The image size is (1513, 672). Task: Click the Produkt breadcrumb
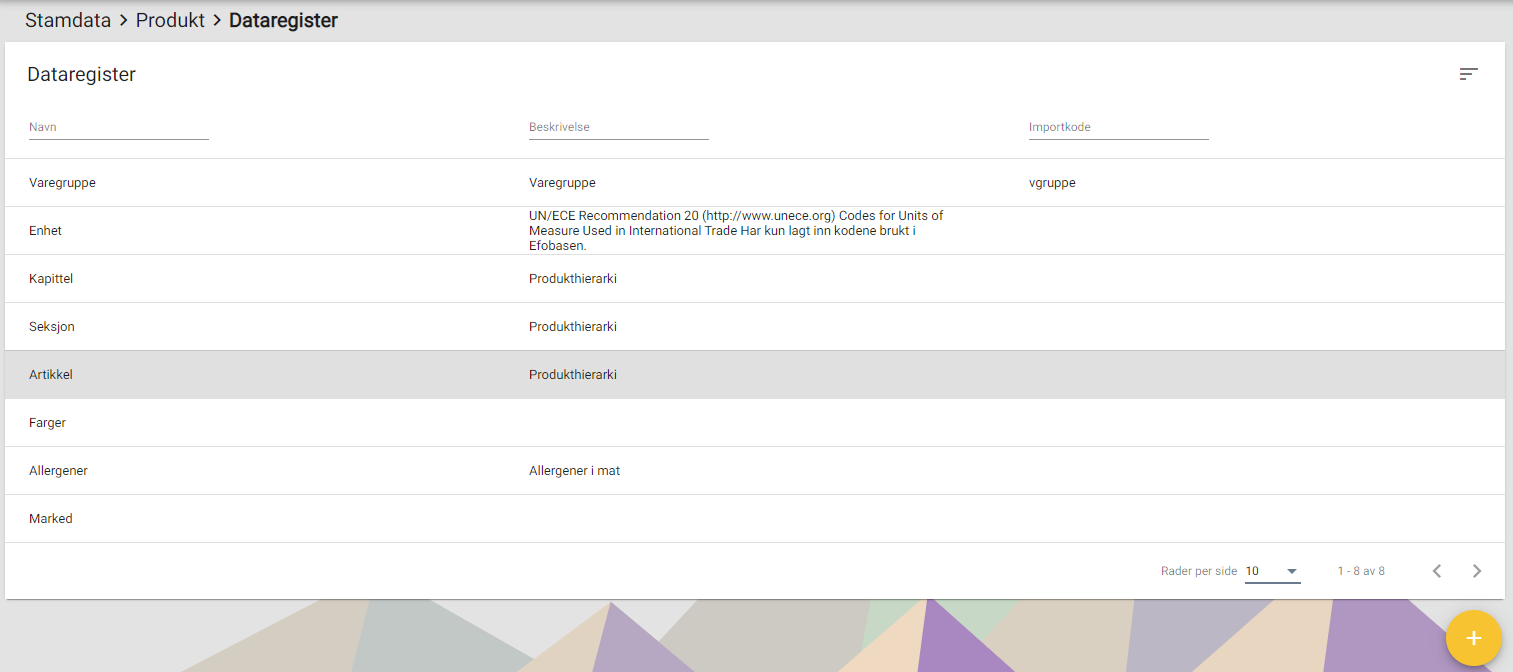tap(170, 20)
